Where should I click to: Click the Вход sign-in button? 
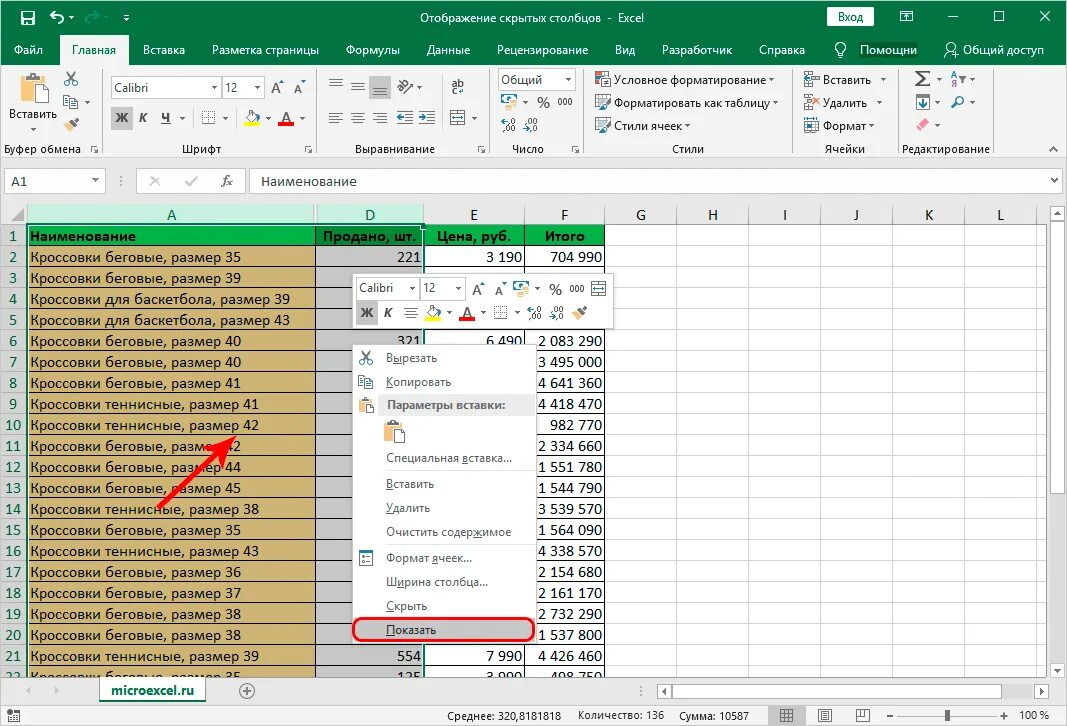point(851,17)
